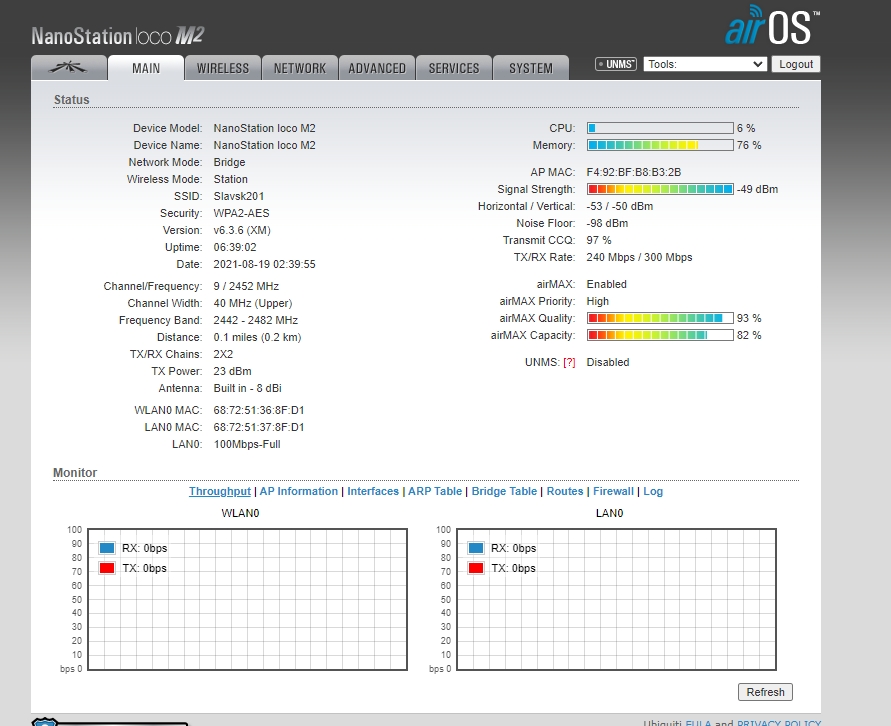Click the channel value 9 / 2452 MHz
The height and width of the screenshot is (726, 891).
tap(246, 286)
